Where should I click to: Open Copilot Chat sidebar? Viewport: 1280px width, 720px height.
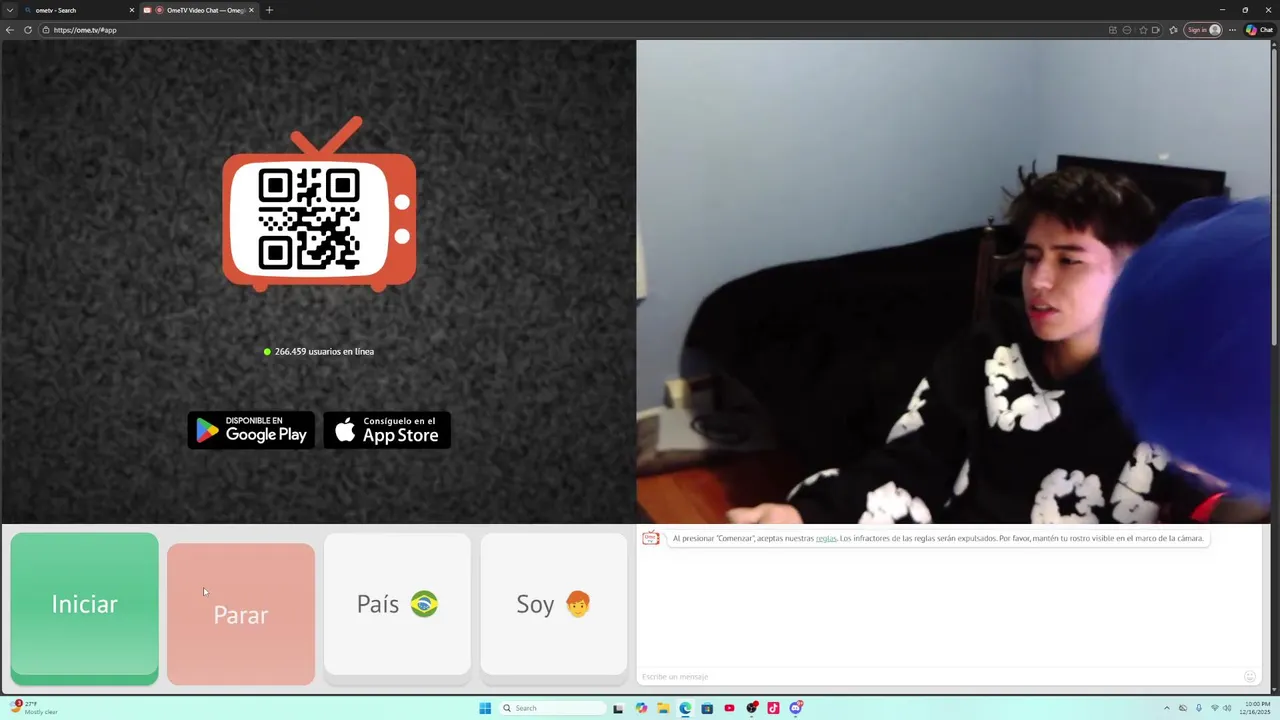(x=1259, y=30)
